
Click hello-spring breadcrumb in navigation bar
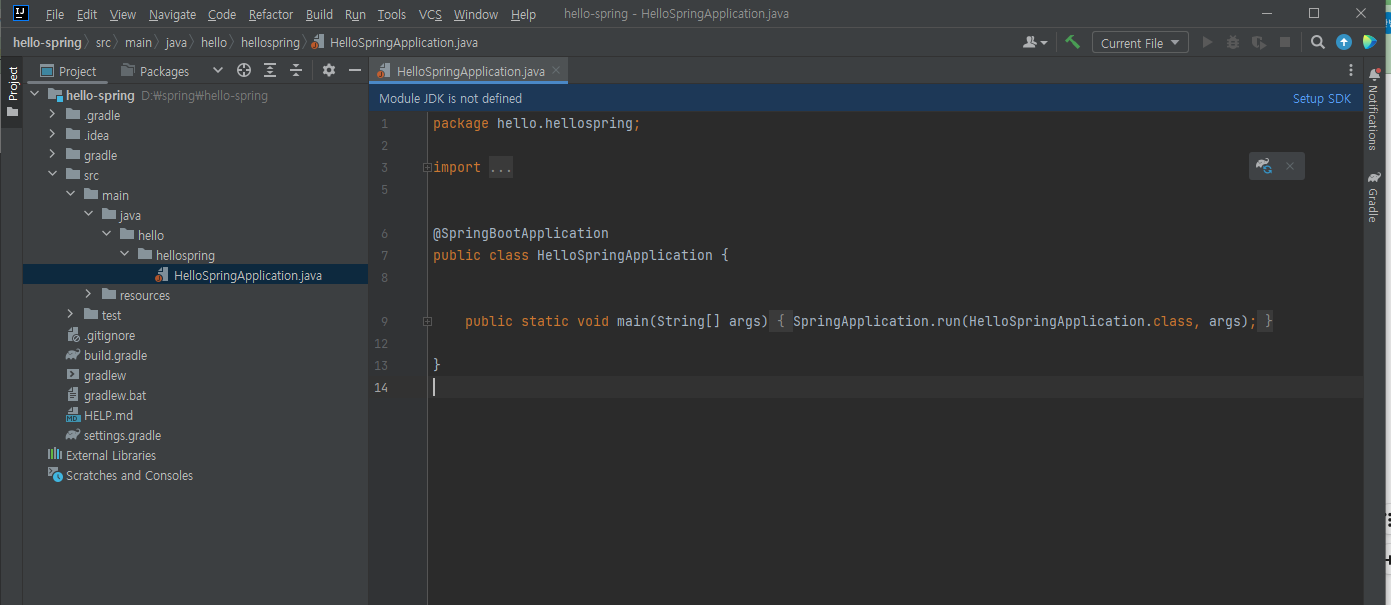[47, 43]
